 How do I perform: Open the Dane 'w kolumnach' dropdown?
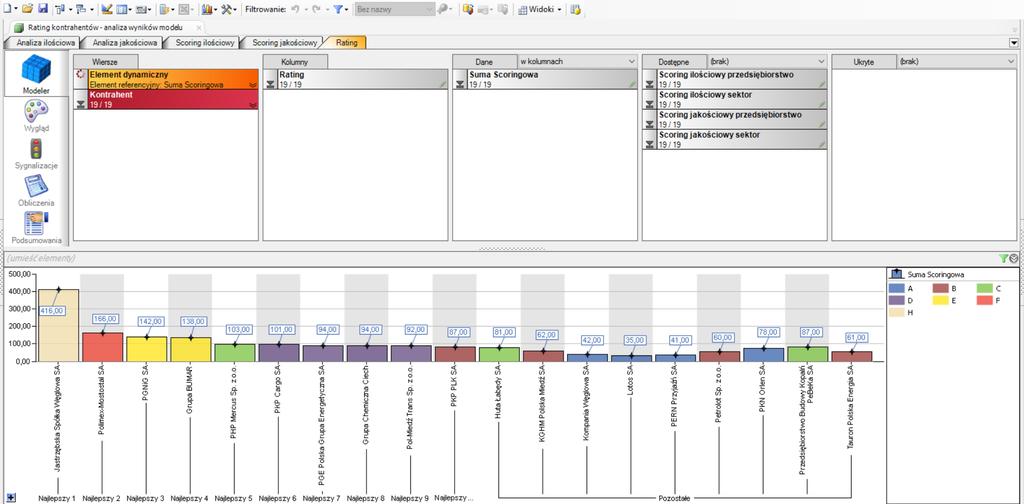pyautogui.click(x=577, y=61)
